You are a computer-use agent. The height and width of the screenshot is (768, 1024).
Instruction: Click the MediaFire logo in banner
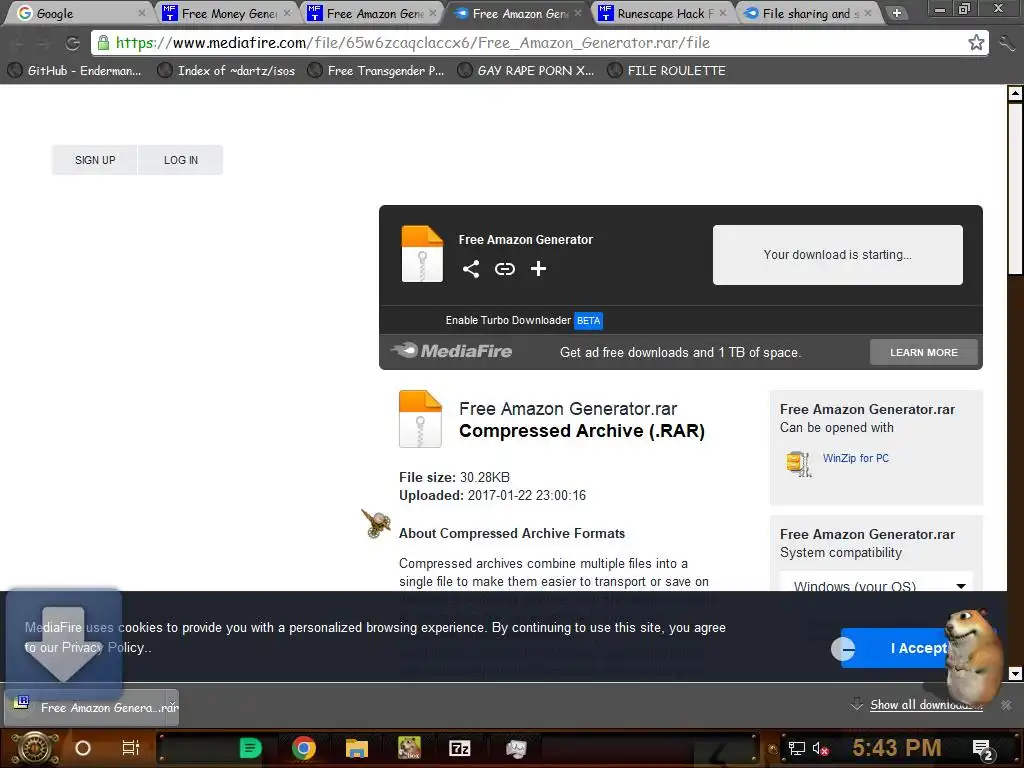click(x=452, y=351)
